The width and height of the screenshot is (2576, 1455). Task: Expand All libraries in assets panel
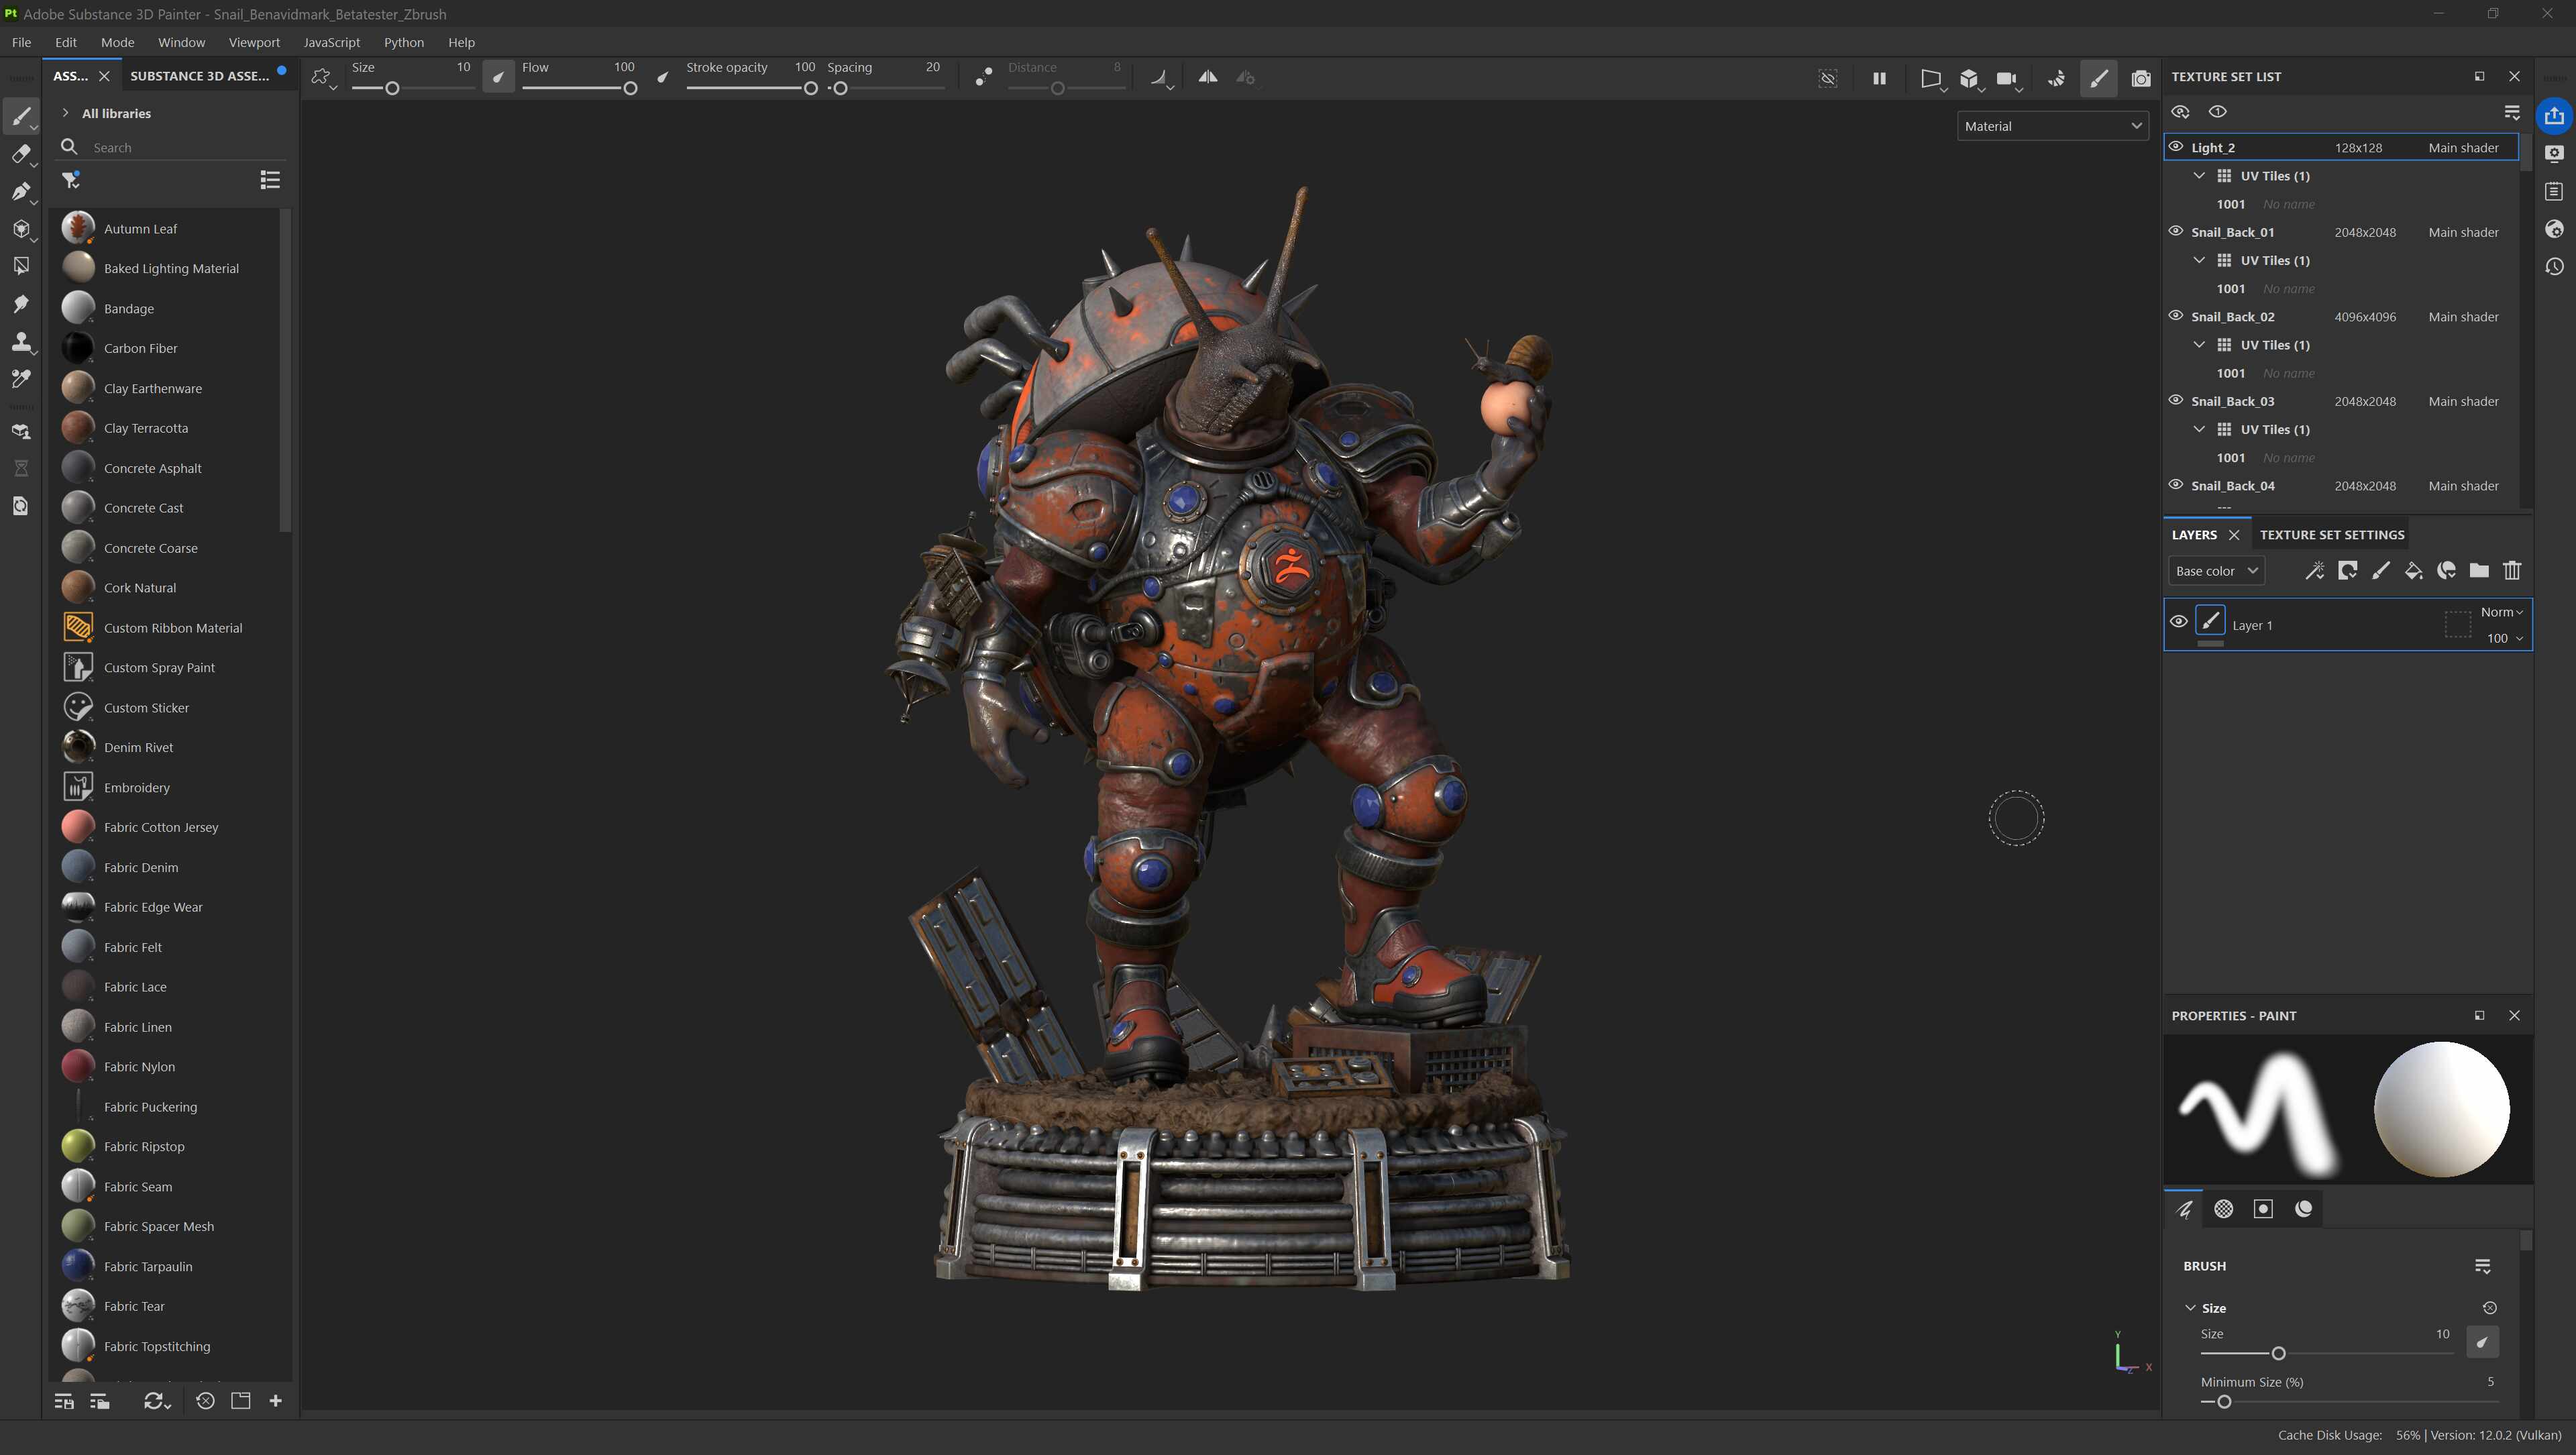point(66,113)
